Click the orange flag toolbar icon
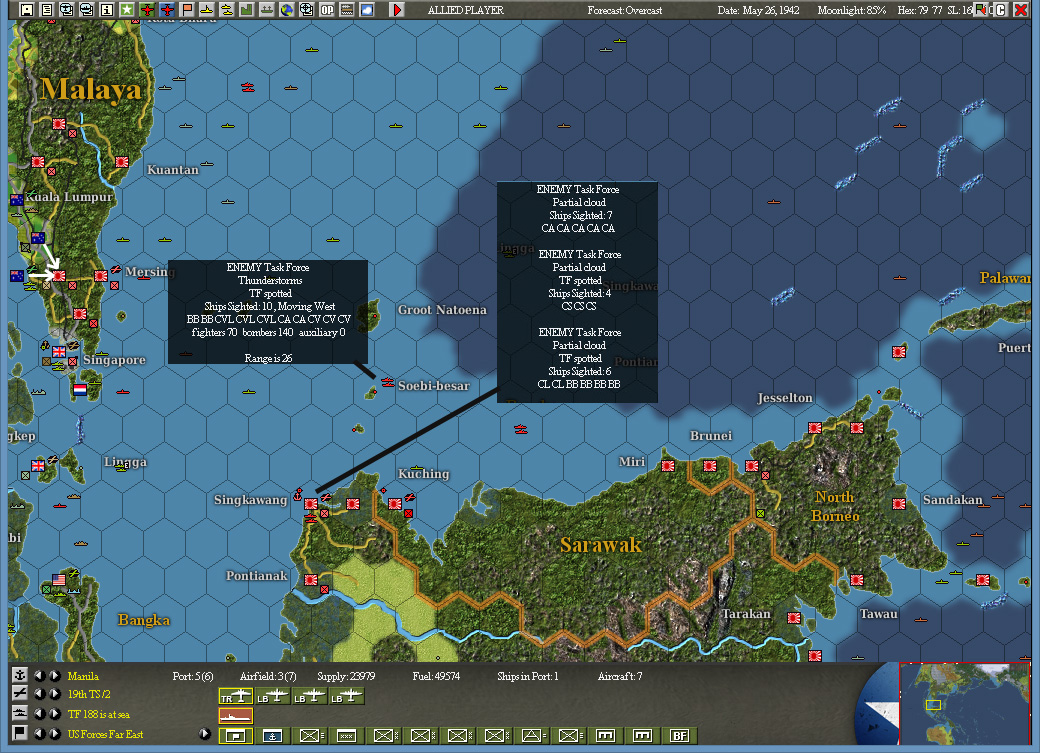The height and width of the screenshot is (753, 1040). (186, 10)
